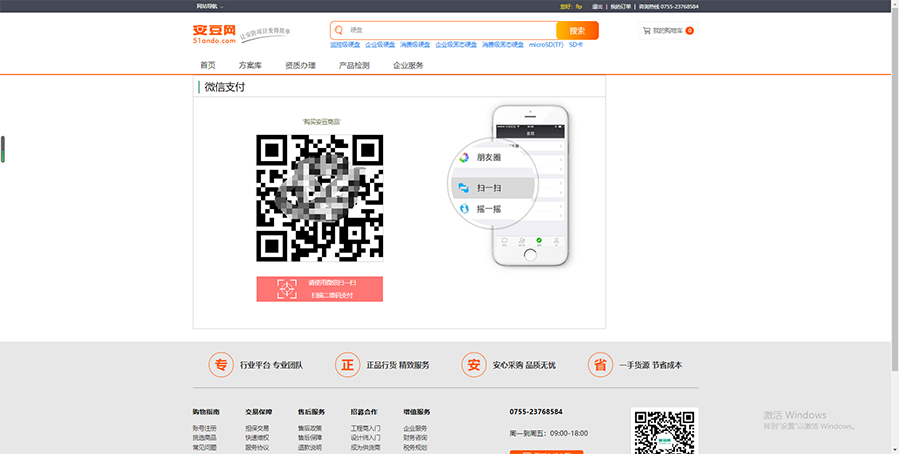Screen dimensions: 899x454
Task: Click the 服务协议 footer link
Action: (257, 448)
